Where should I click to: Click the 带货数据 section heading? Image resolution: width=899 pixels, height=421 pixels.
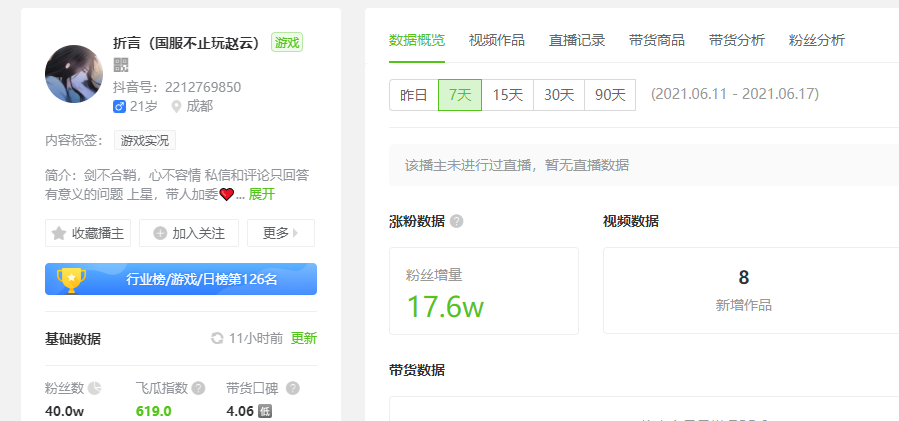tap(417, 370)
